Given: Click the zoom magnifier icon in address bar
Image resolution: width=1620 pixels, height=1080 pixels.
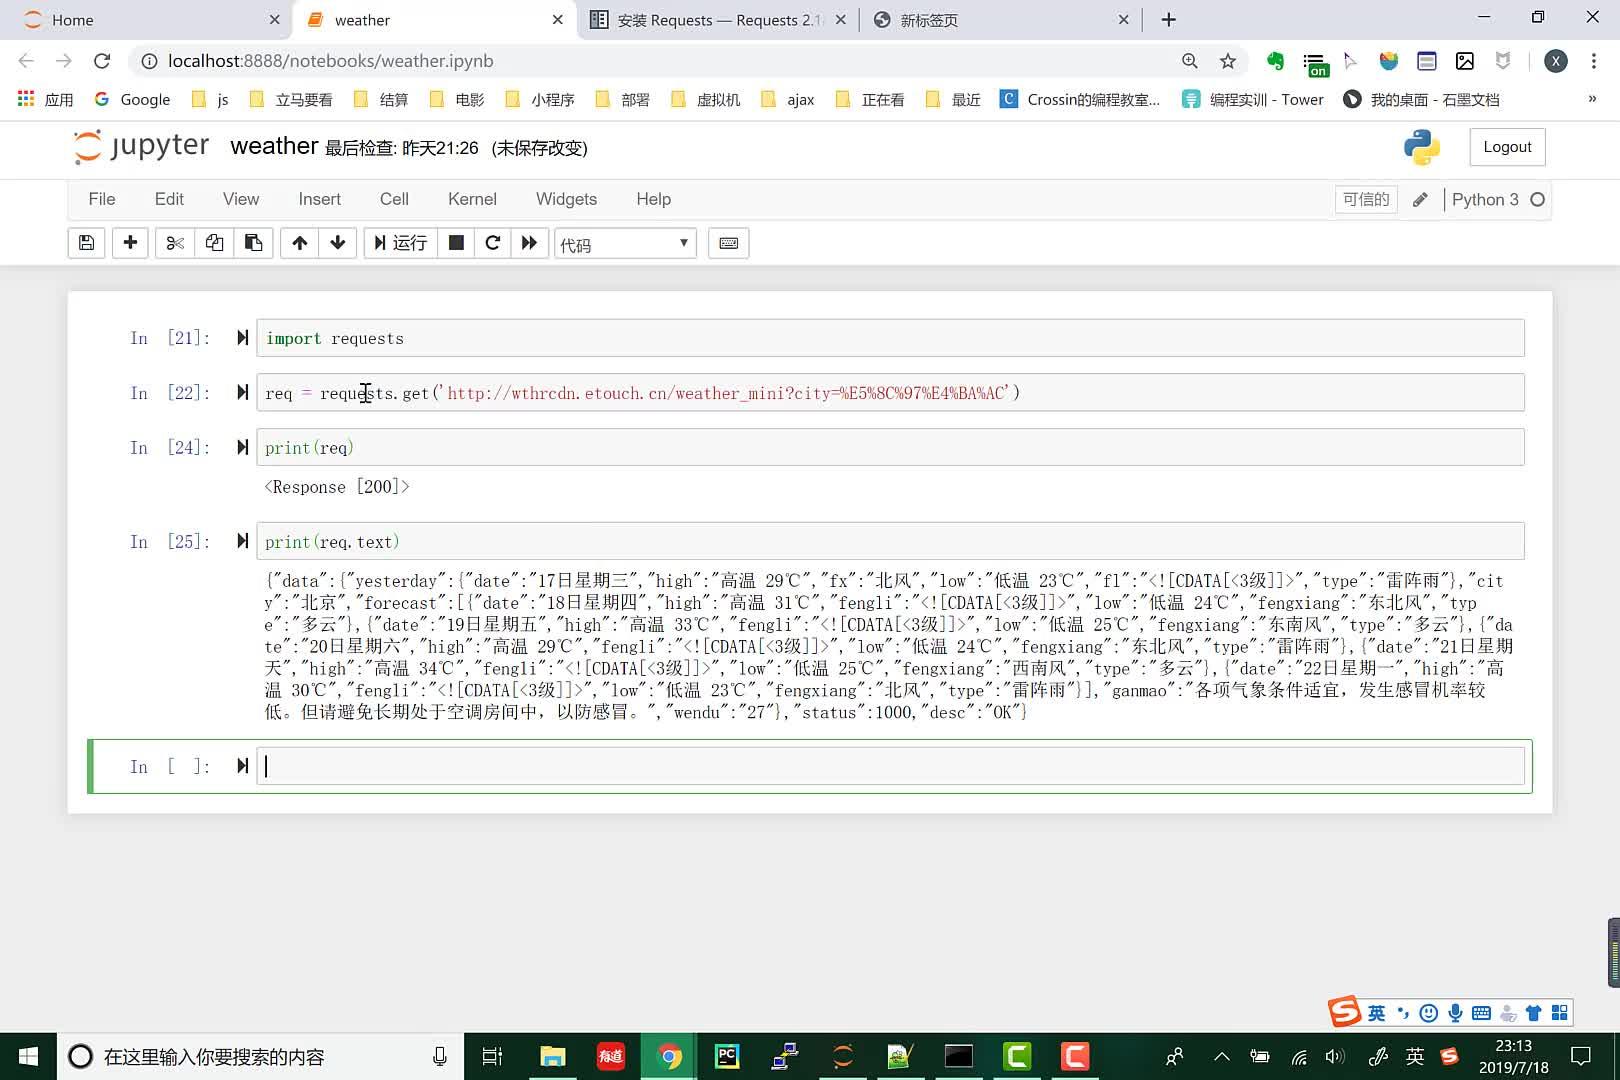Looking at the screenshot, I should point(1190,61).
